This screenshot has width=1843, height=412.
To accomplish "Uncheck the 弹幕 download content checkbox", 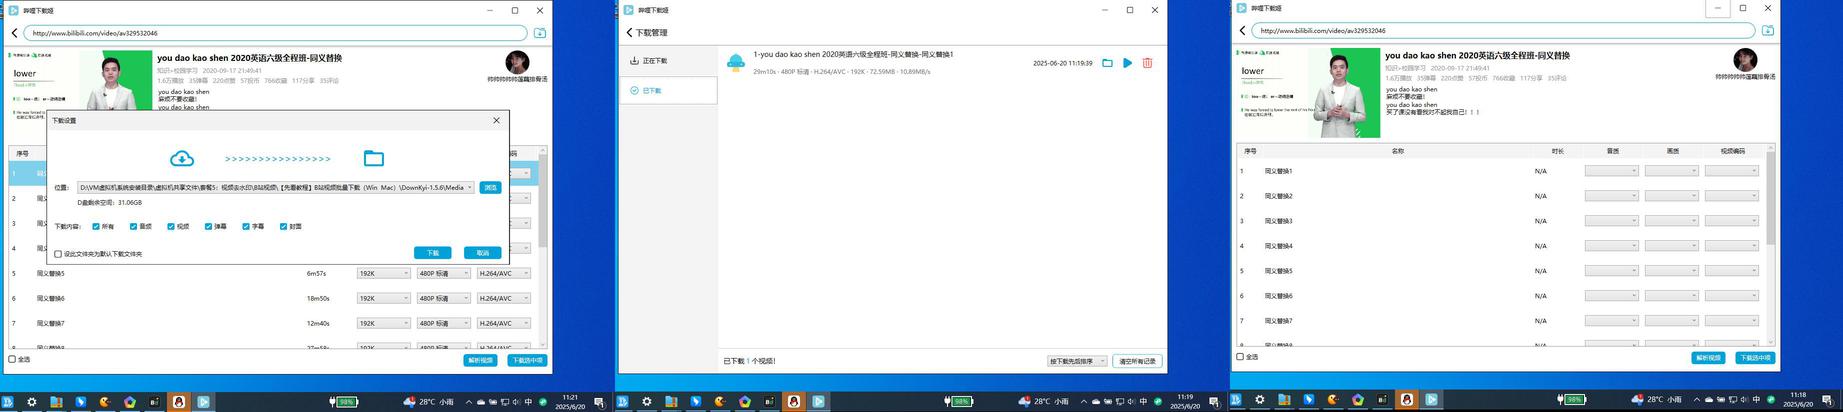I will pyautogui.click(x=208, y=226).
